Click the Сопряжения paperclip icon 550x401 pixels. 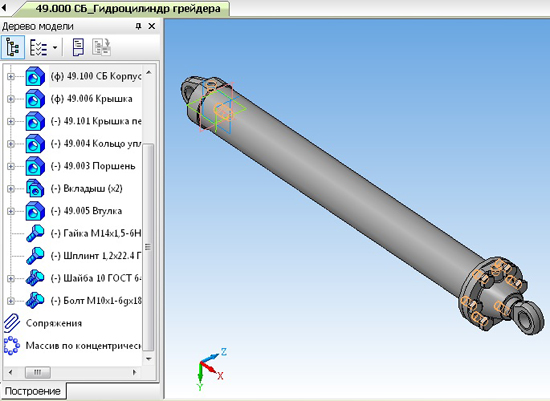[12, 323]
